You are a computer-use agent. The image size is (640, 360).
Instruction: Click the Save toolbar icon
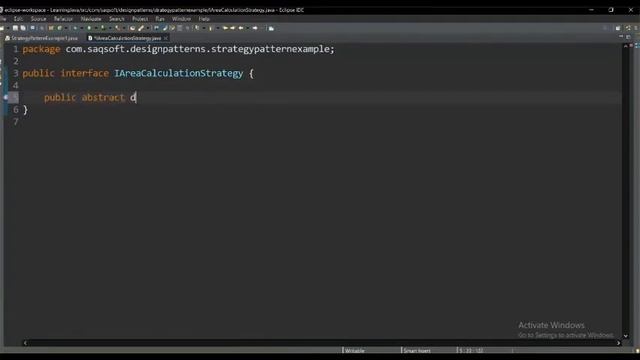click(15, 28)
